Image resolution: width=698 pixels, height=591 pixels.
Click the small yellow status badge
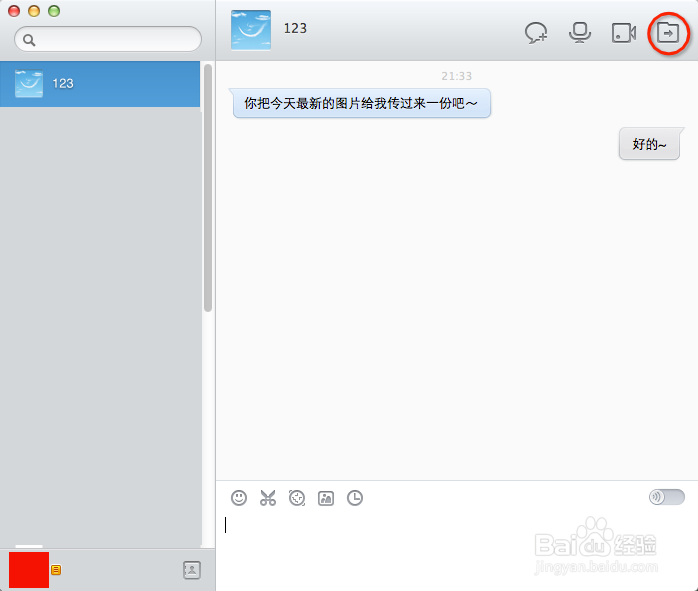(x=56, y=570)
